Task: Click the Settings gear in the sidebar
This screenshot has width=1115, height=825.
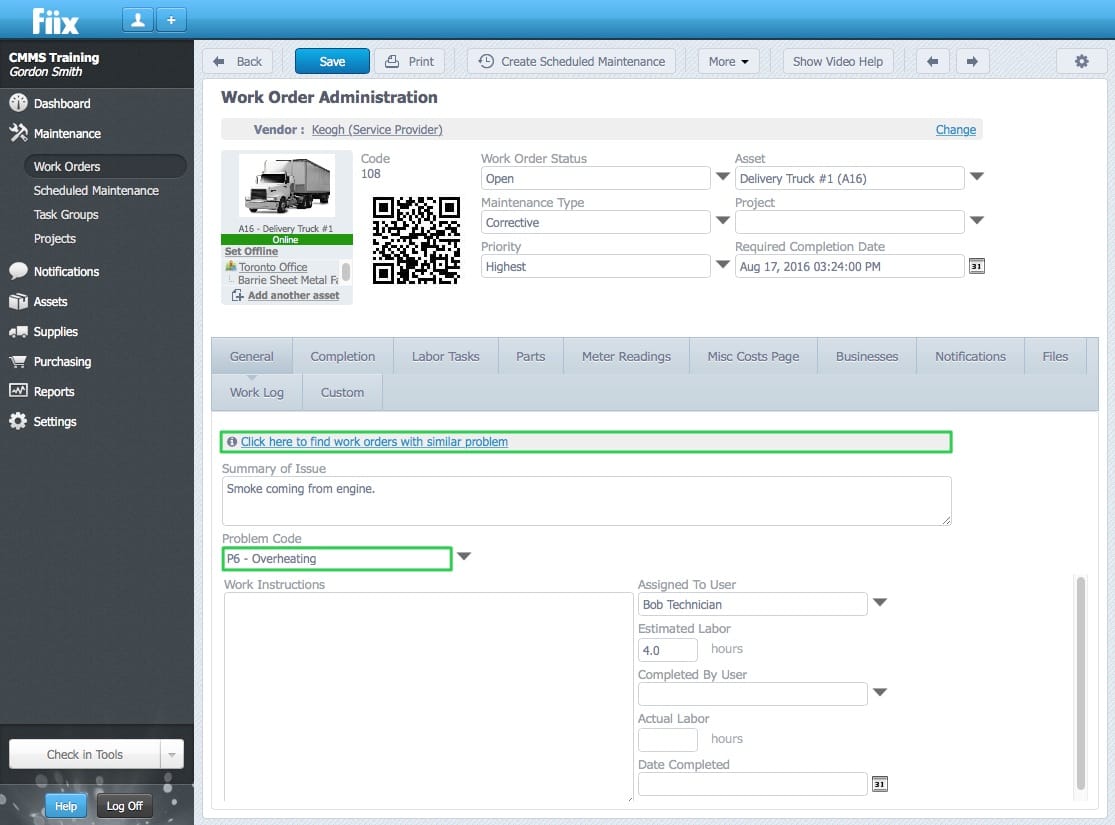Action: point(20,421)
